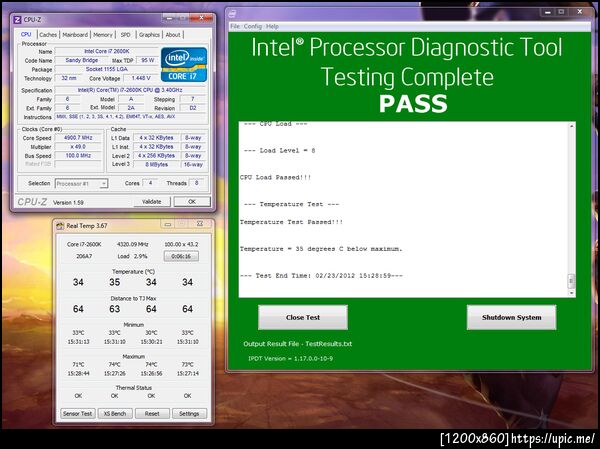Viewport: 600px width, 449px height.
Task: Click OK in CPU-Z
Action: click(192, 202)
